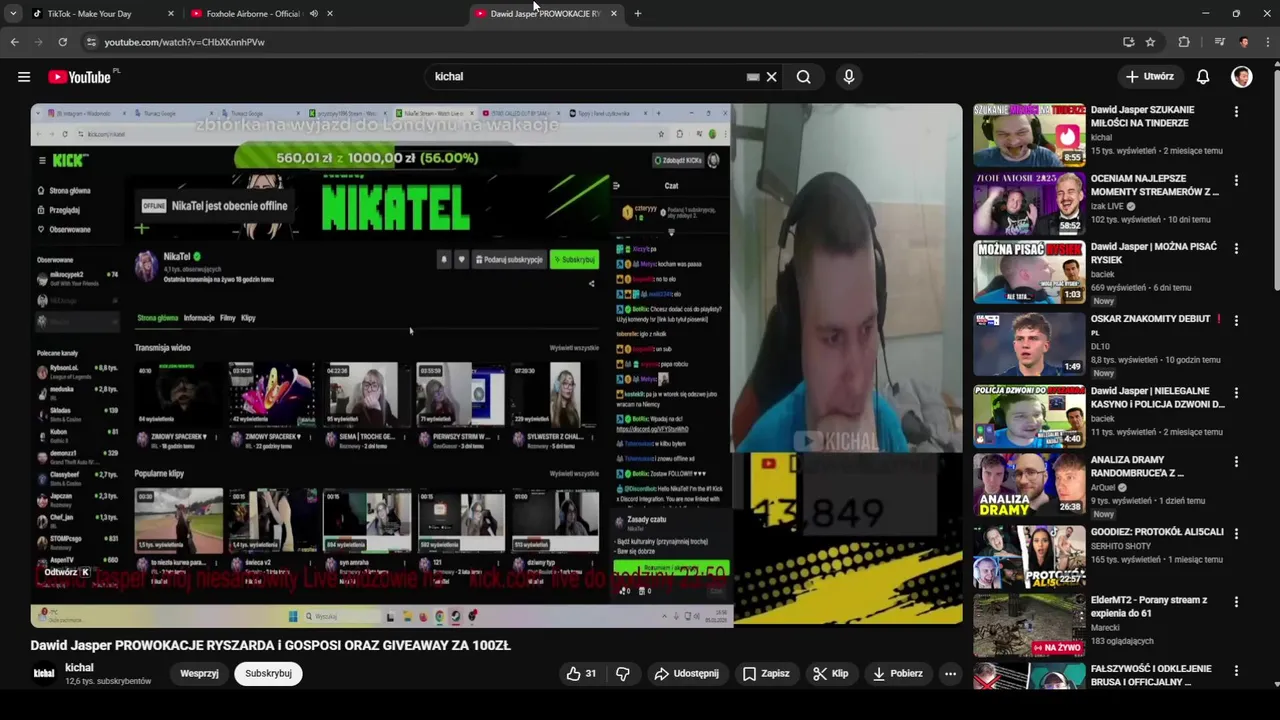Open options for NIELEGALNE KASYNO video
This screenshot has width=1280, height=720.
point(1236,393)
